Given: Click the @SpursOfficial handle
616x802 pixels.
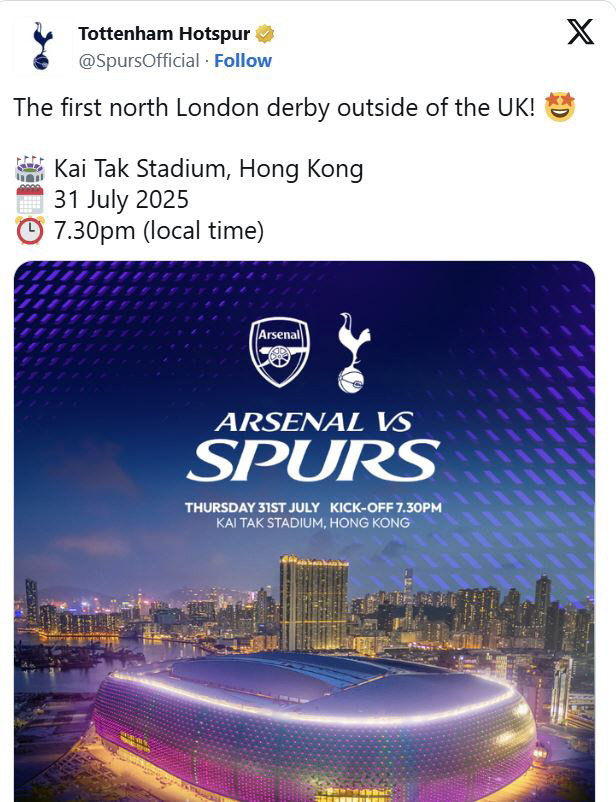Looking at the screenshot, I should pyautogui.click(x=139, y=60).
